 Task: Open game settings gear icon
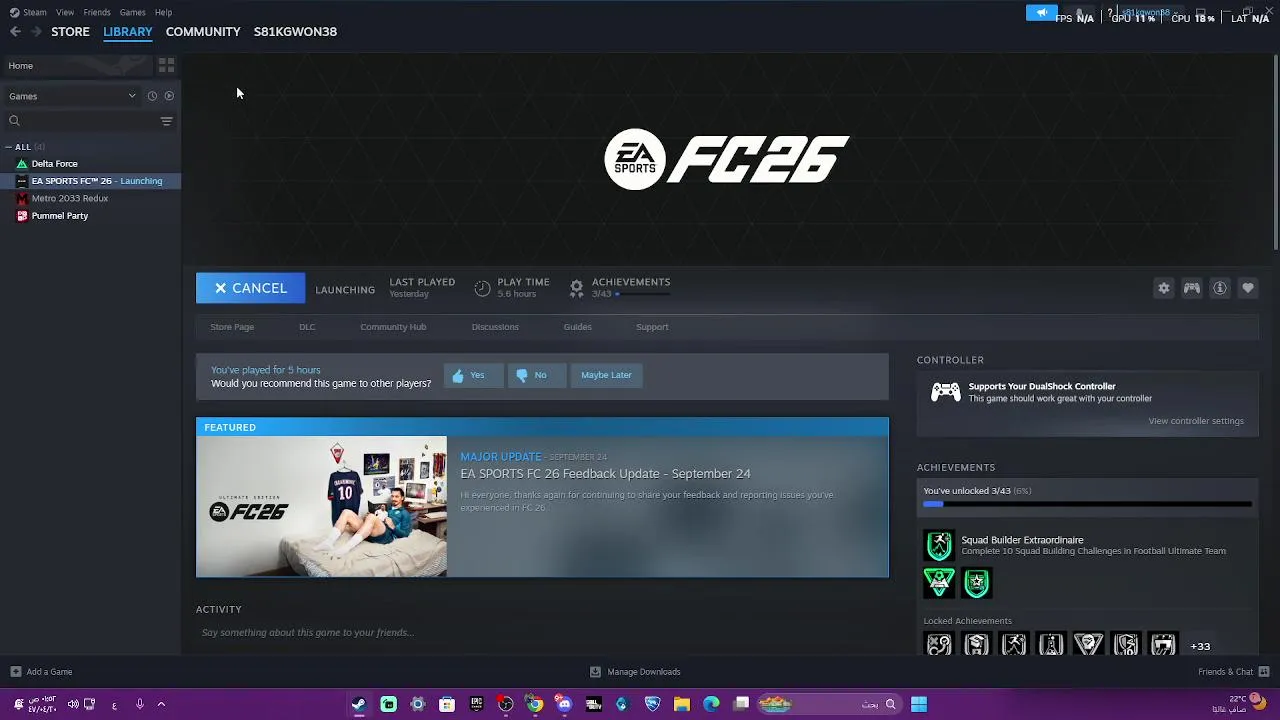1164,288
